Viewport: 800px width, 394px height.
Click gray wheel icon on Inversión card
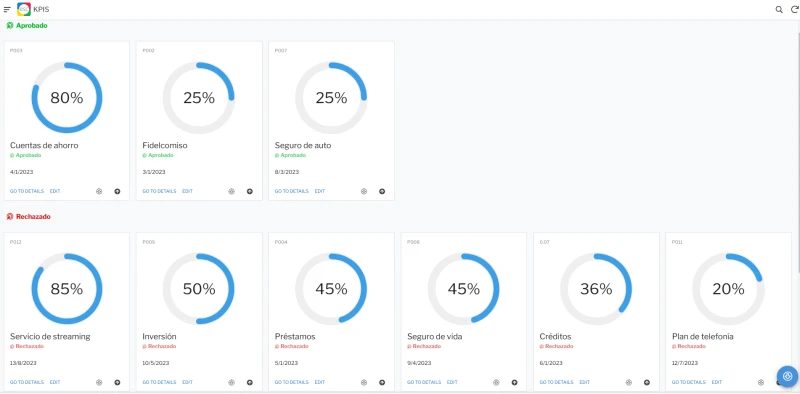(231, 382)
